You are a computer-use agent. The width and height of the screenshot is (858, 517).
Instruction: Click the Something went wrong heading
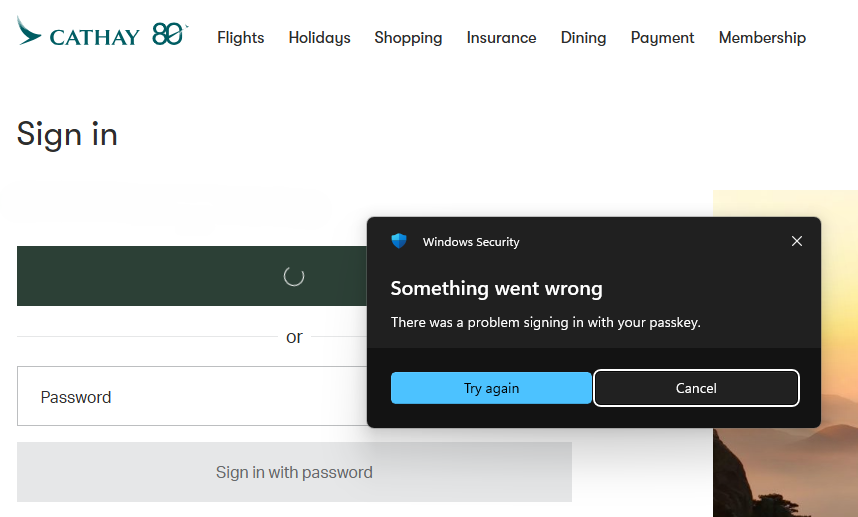496,289
